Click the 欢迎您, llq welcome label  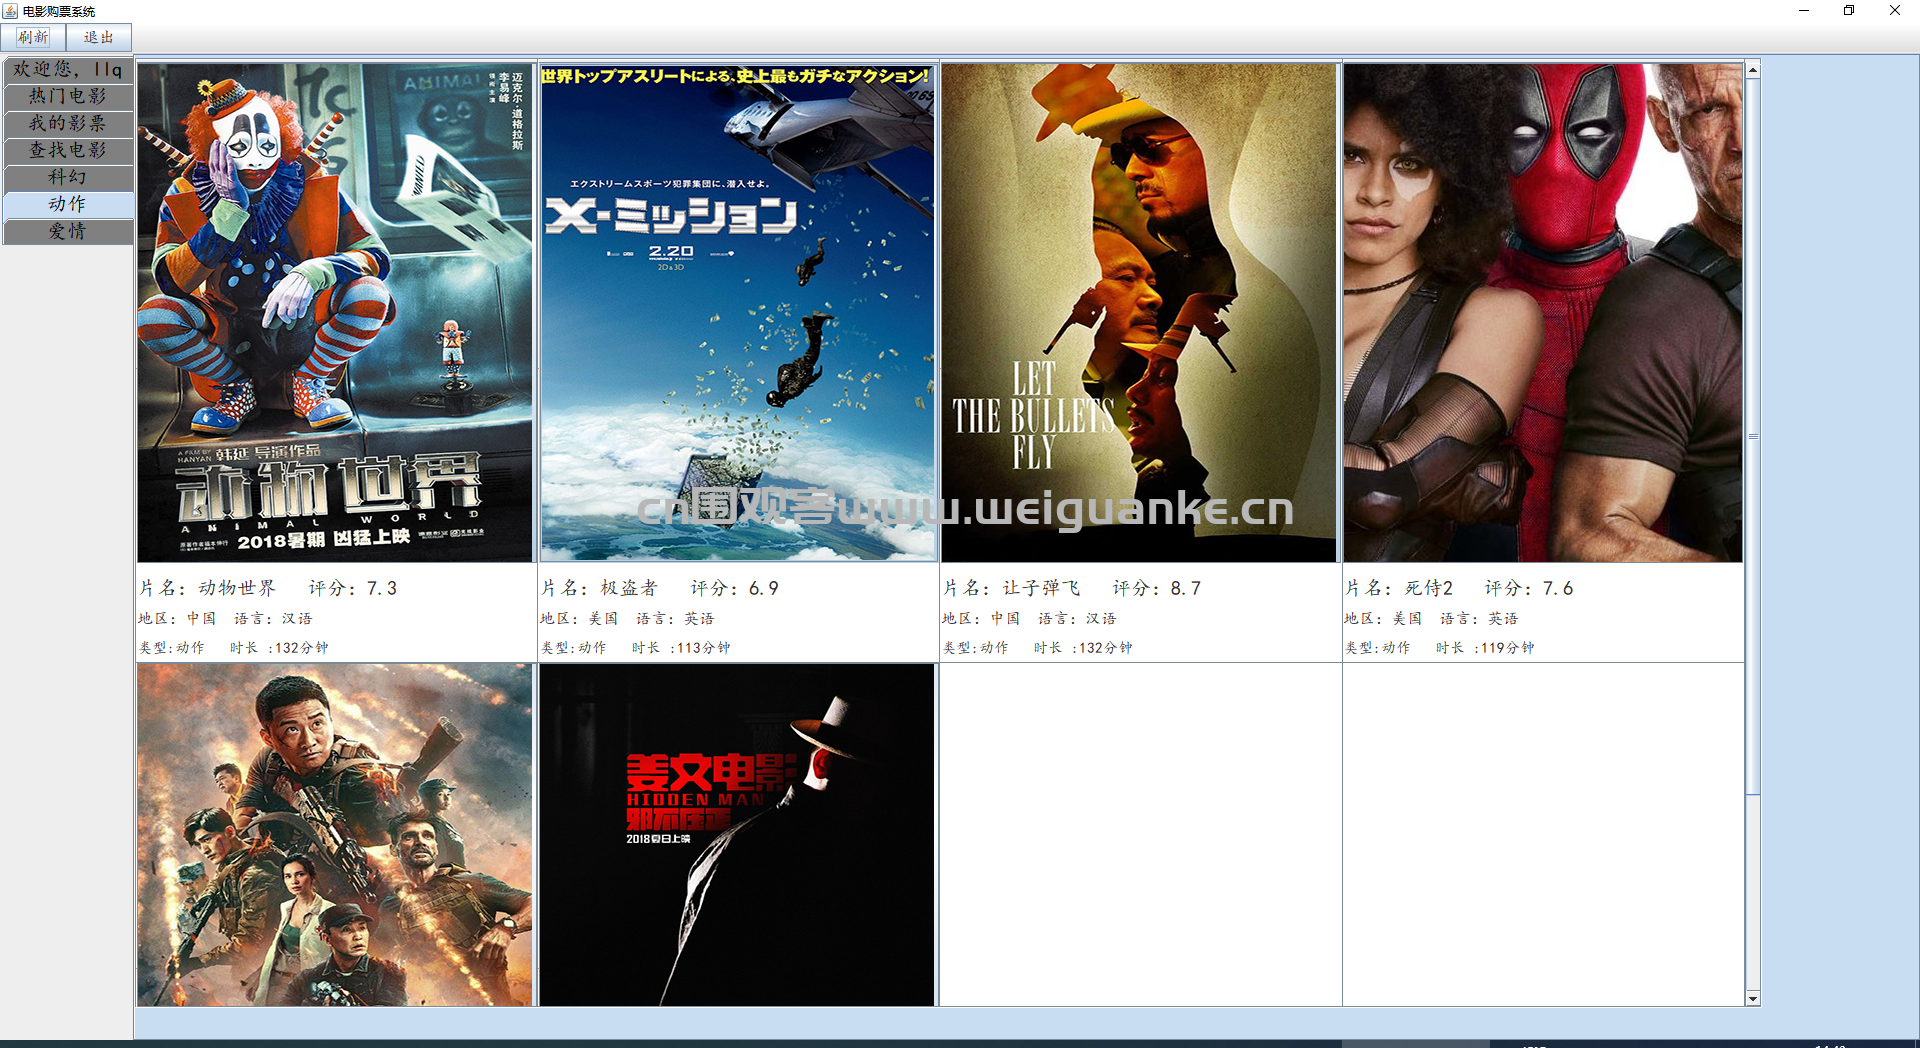click(x=68, y=69)
